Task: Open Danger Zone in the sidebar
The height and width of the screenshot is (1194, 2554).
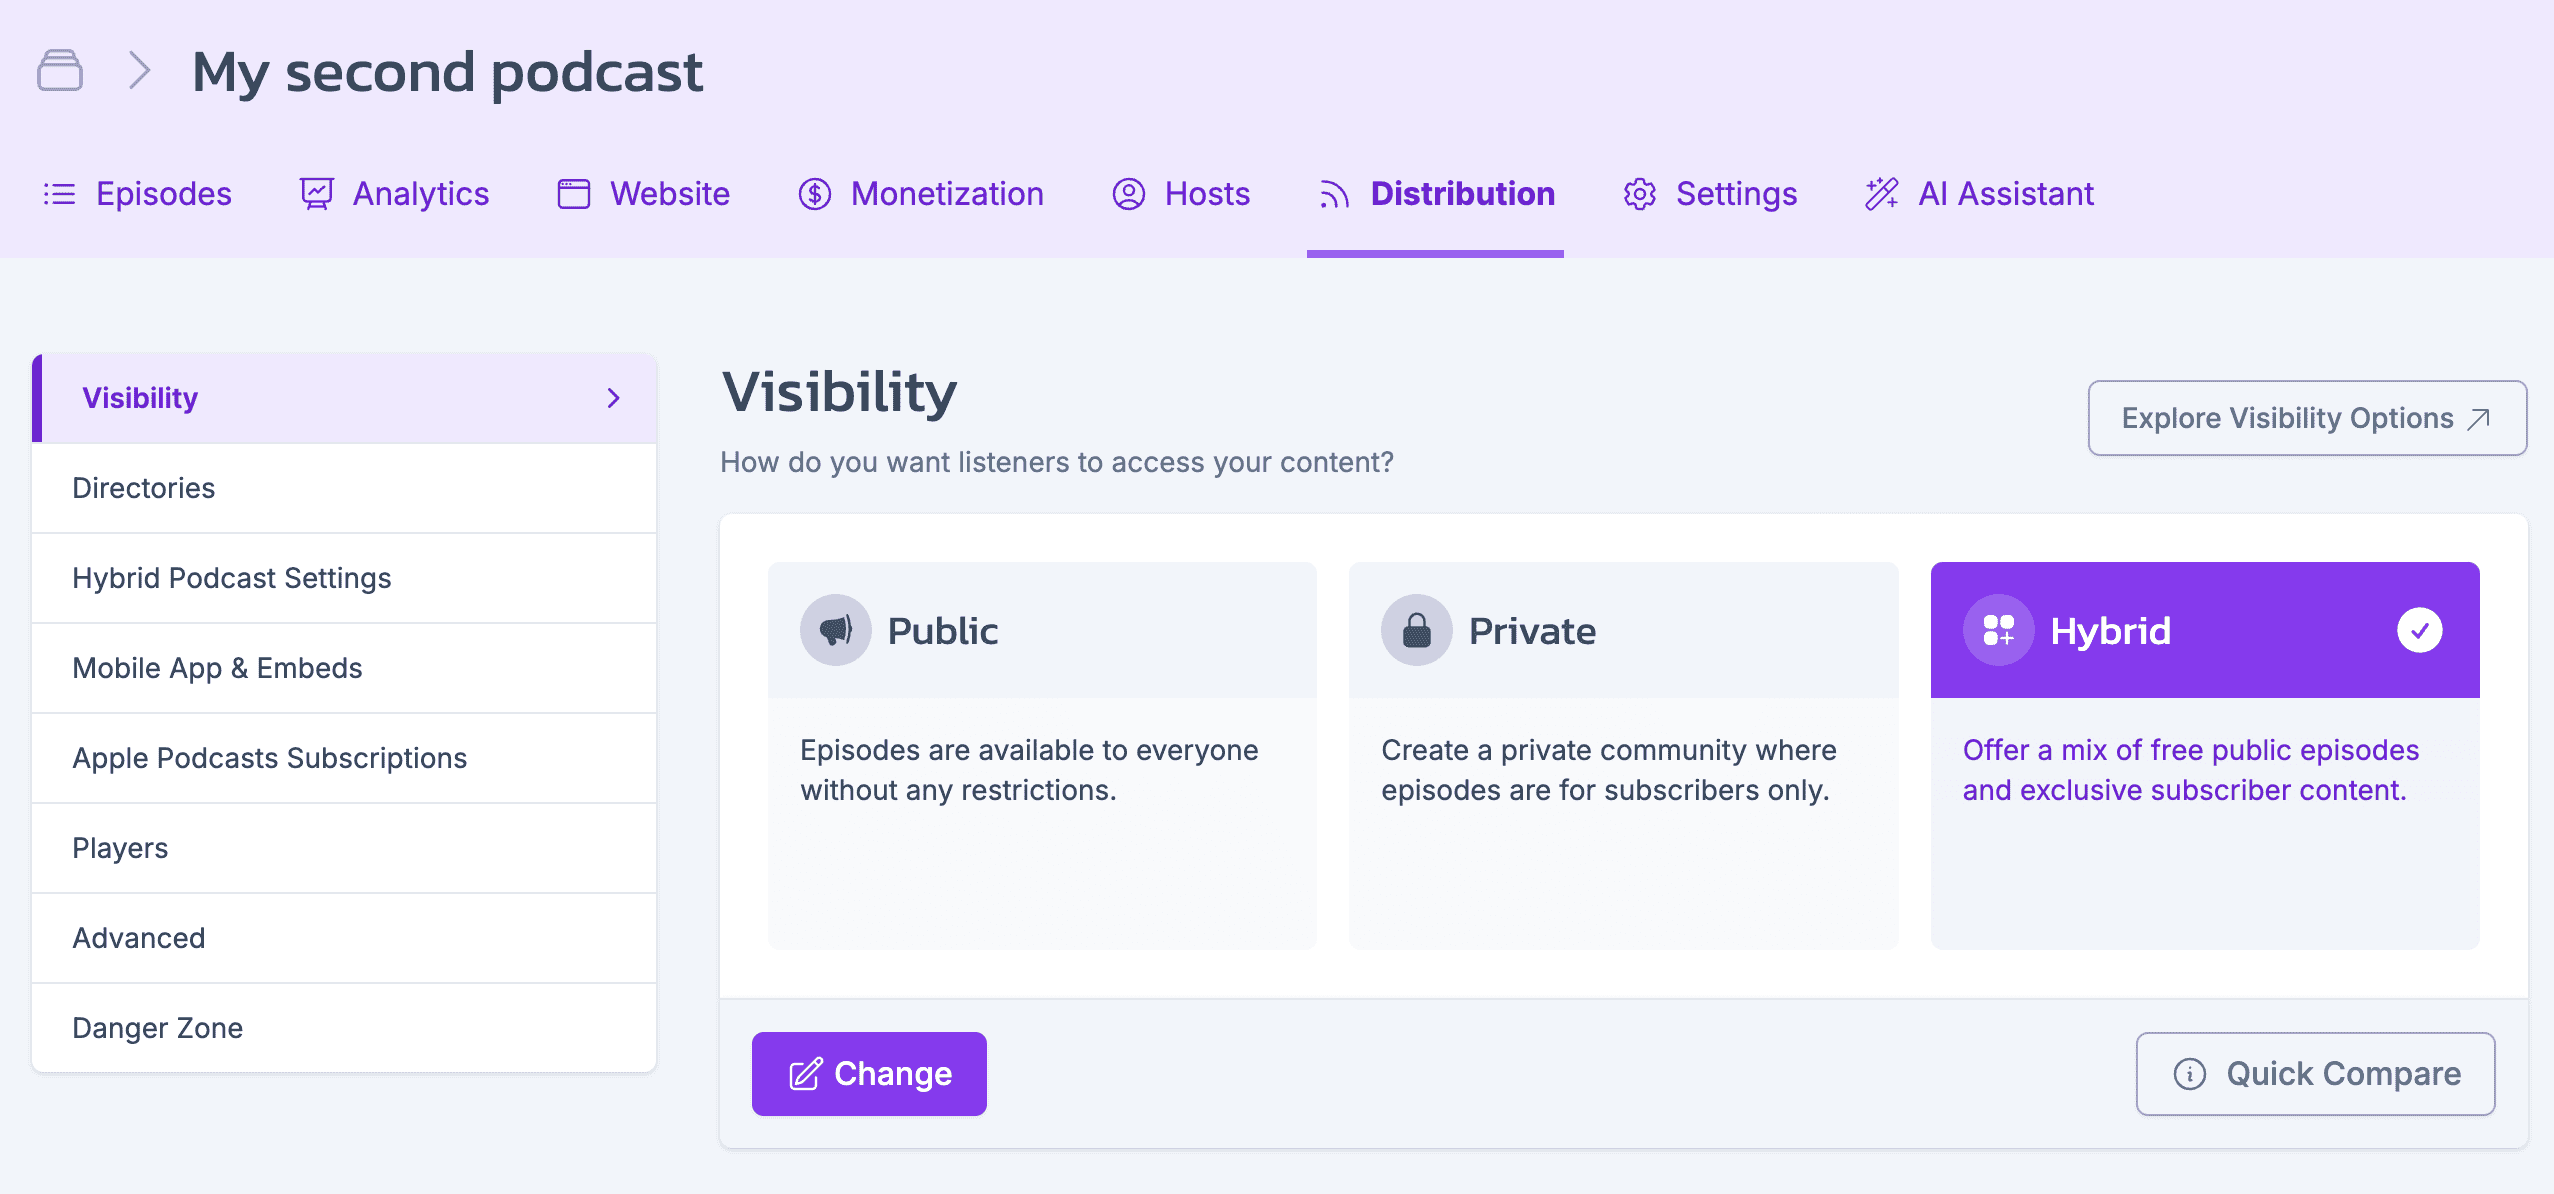Action: click(x=344, y=1028)
